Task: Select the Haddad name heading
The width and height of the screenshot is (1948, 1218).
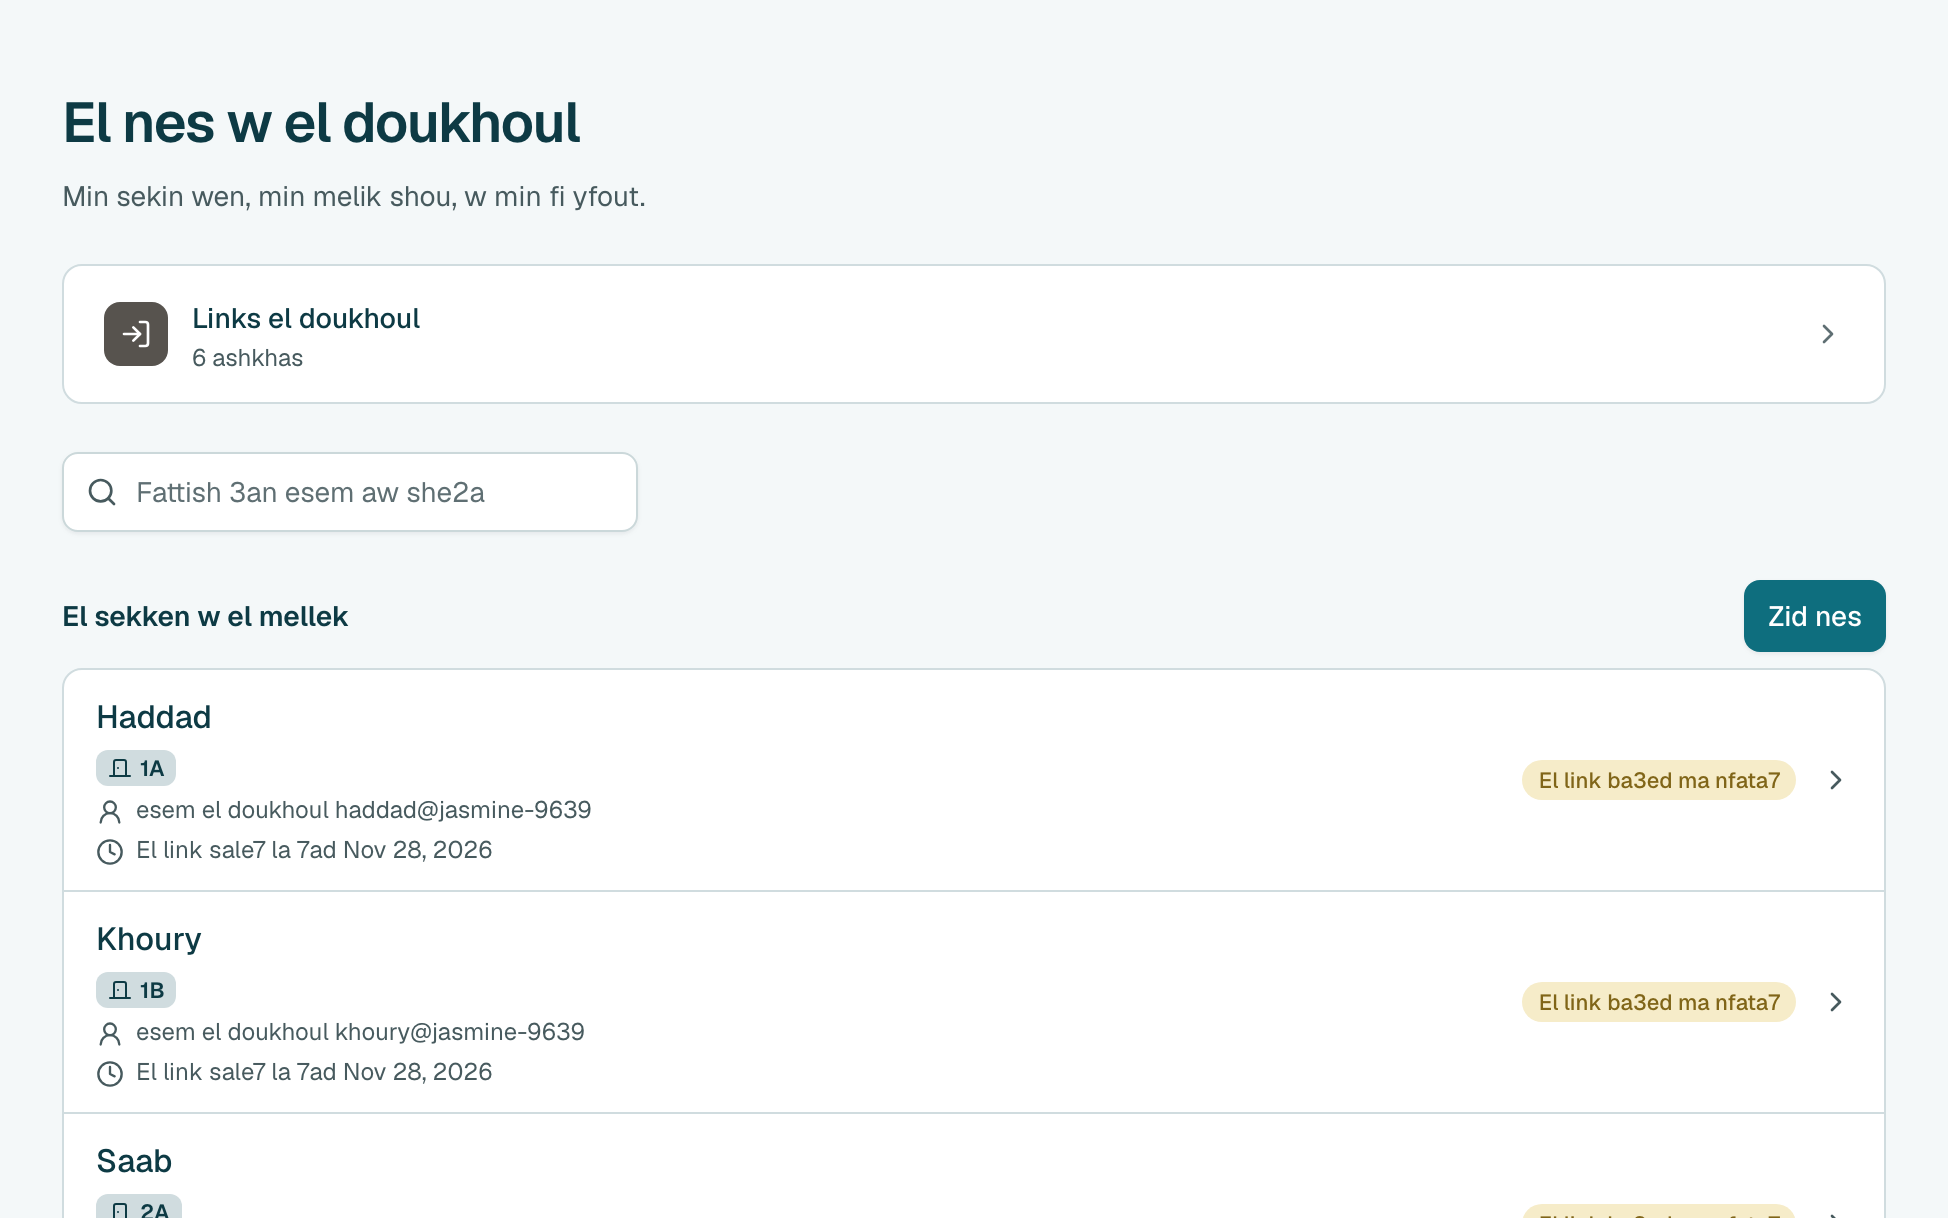Action: click(154, 717)
